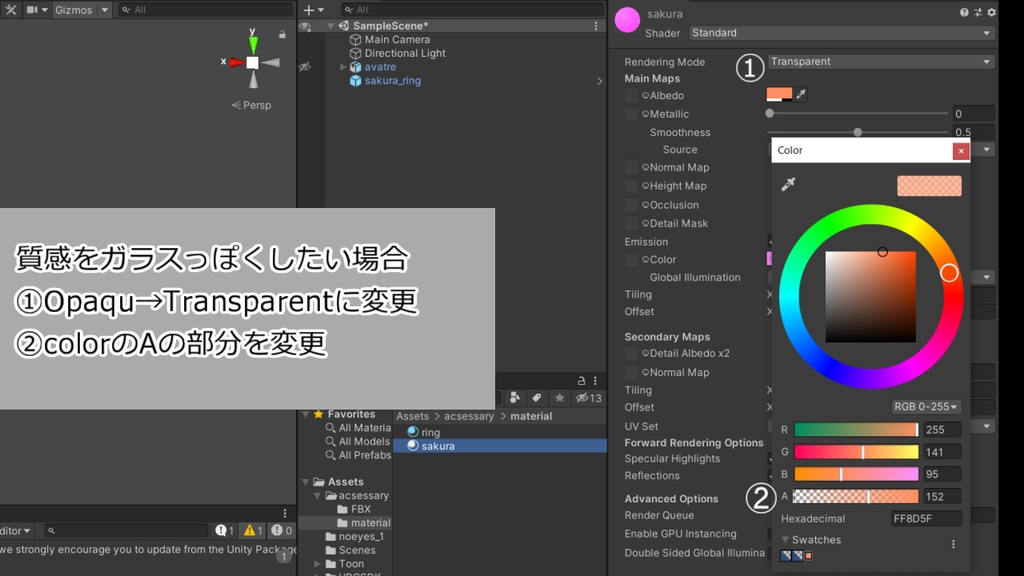Open Swatches options menu dots
Screen dimensions: 1024x576
tap(953, 544)
